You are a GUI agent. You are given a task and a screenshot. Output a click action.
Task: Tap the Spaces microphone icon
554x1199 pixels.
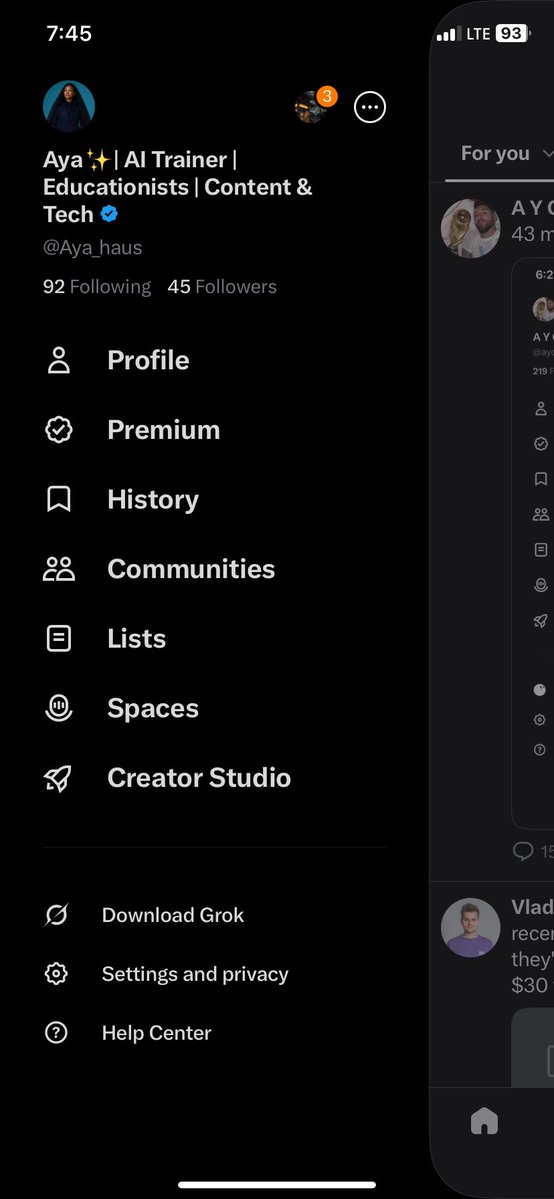click(59, 708)
